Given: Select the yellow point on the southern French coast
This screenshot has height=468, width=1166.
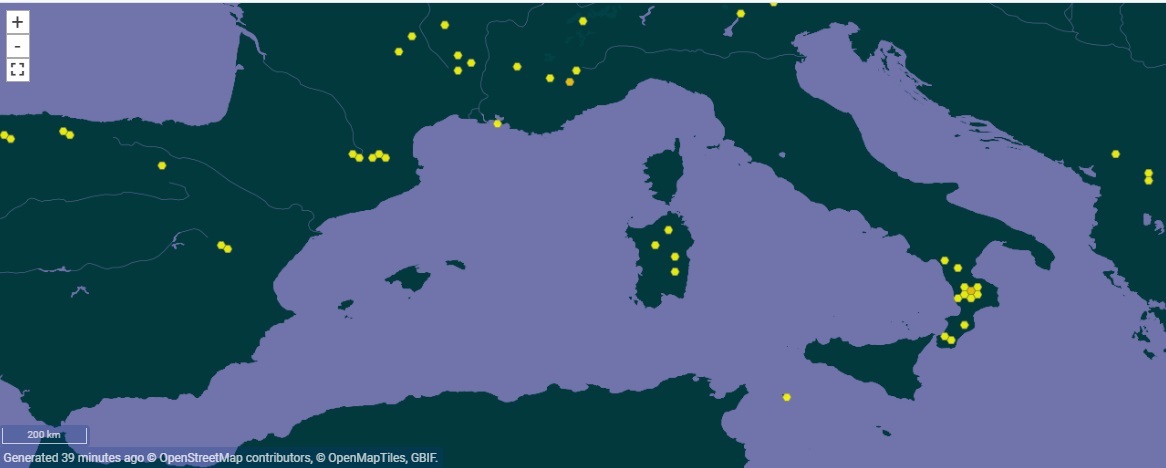Looking at the screenshot, I should [497, 124].
